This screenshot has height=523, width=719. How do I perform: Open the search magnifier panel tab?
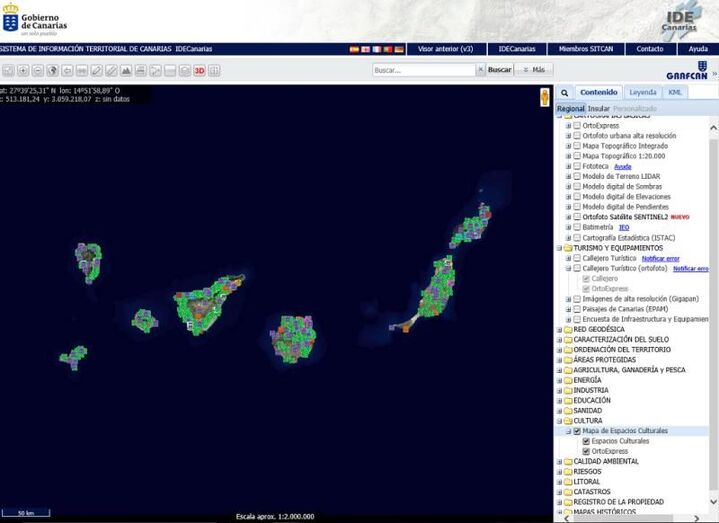564,92
